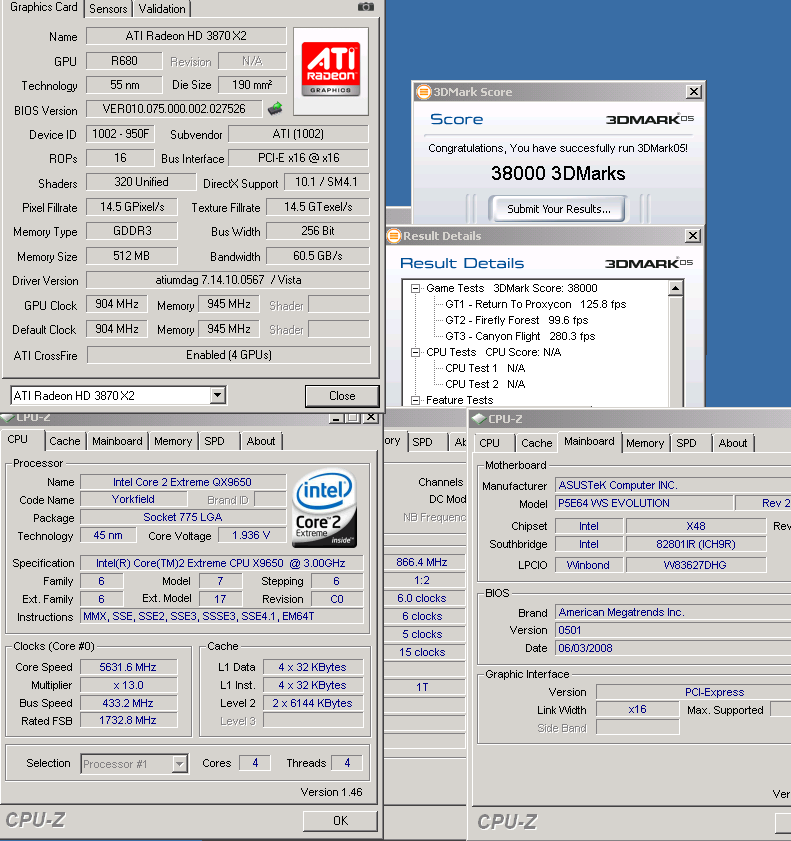Viewport: 791px width, 841px height.
Task: Click the Manufacturer ASUSTeK field
Action: point(673,485)
